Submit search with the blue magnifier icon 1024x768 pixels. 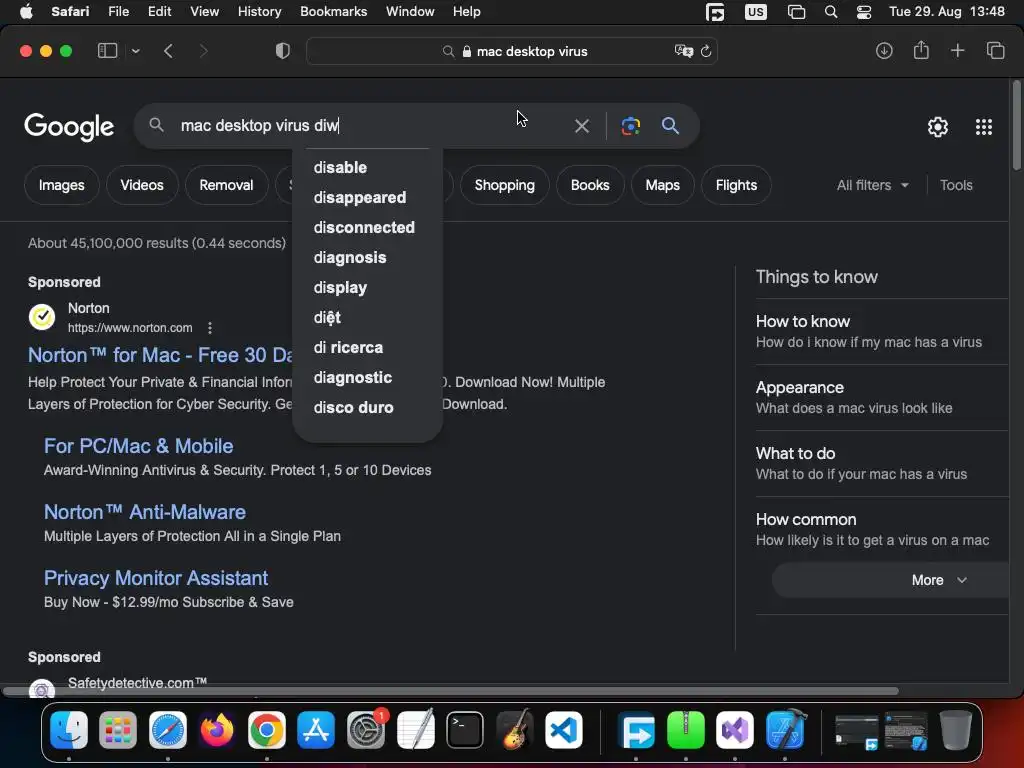coord(670,125)
